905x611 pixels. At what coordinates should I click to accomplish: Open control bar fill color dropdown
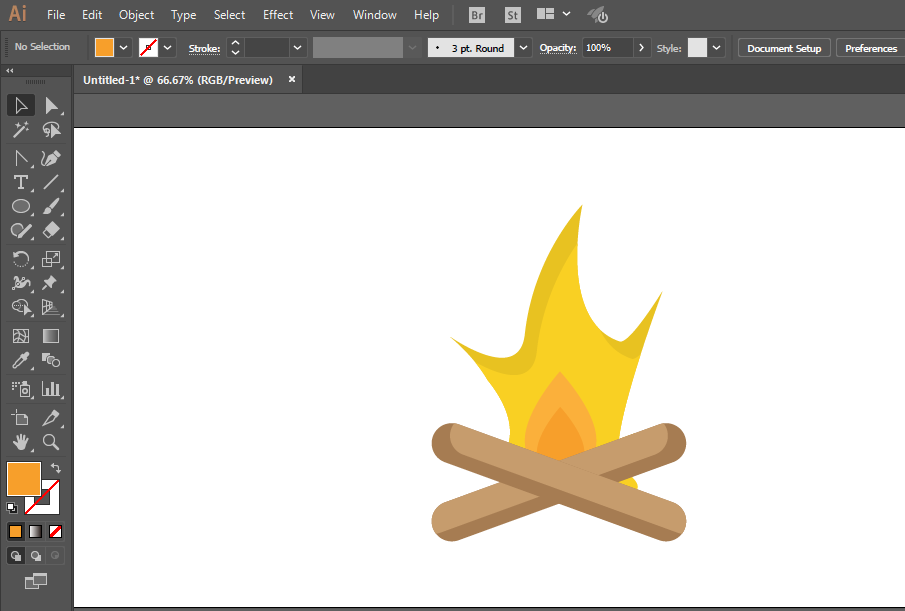(x=124, y=48)
